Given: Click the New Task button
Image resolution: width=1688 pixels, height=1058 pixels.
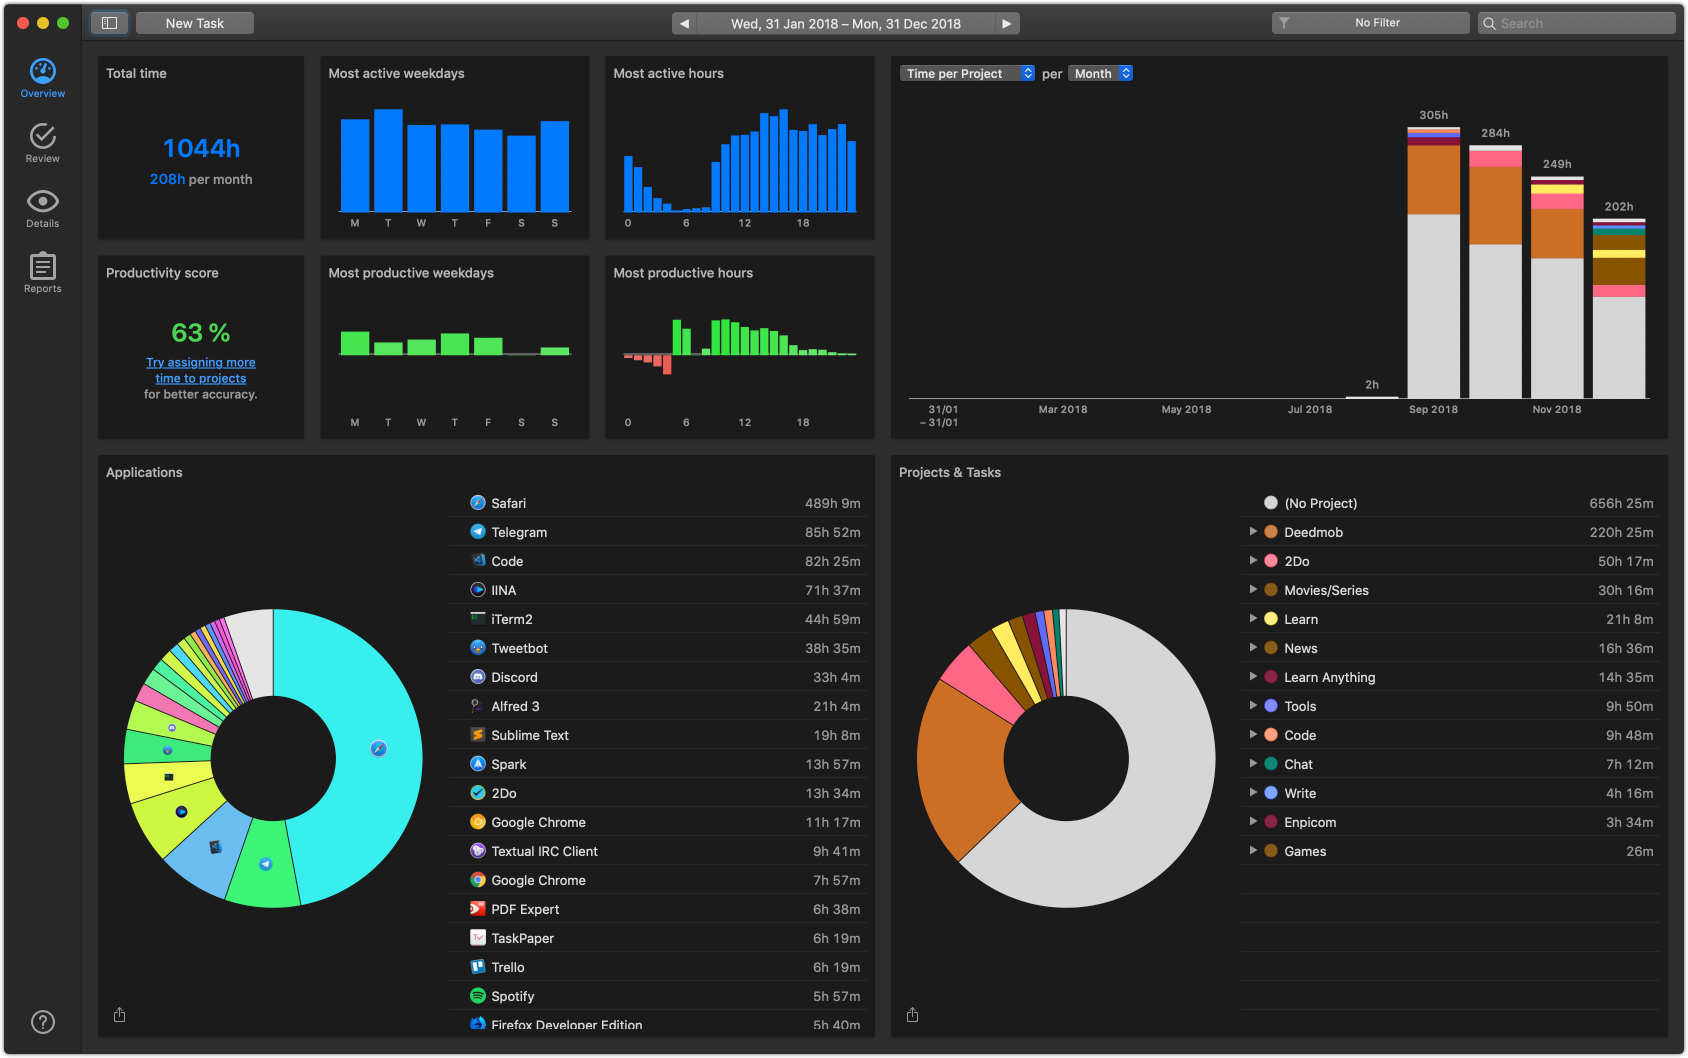Looking at the screenshot, I should (195, 23).
